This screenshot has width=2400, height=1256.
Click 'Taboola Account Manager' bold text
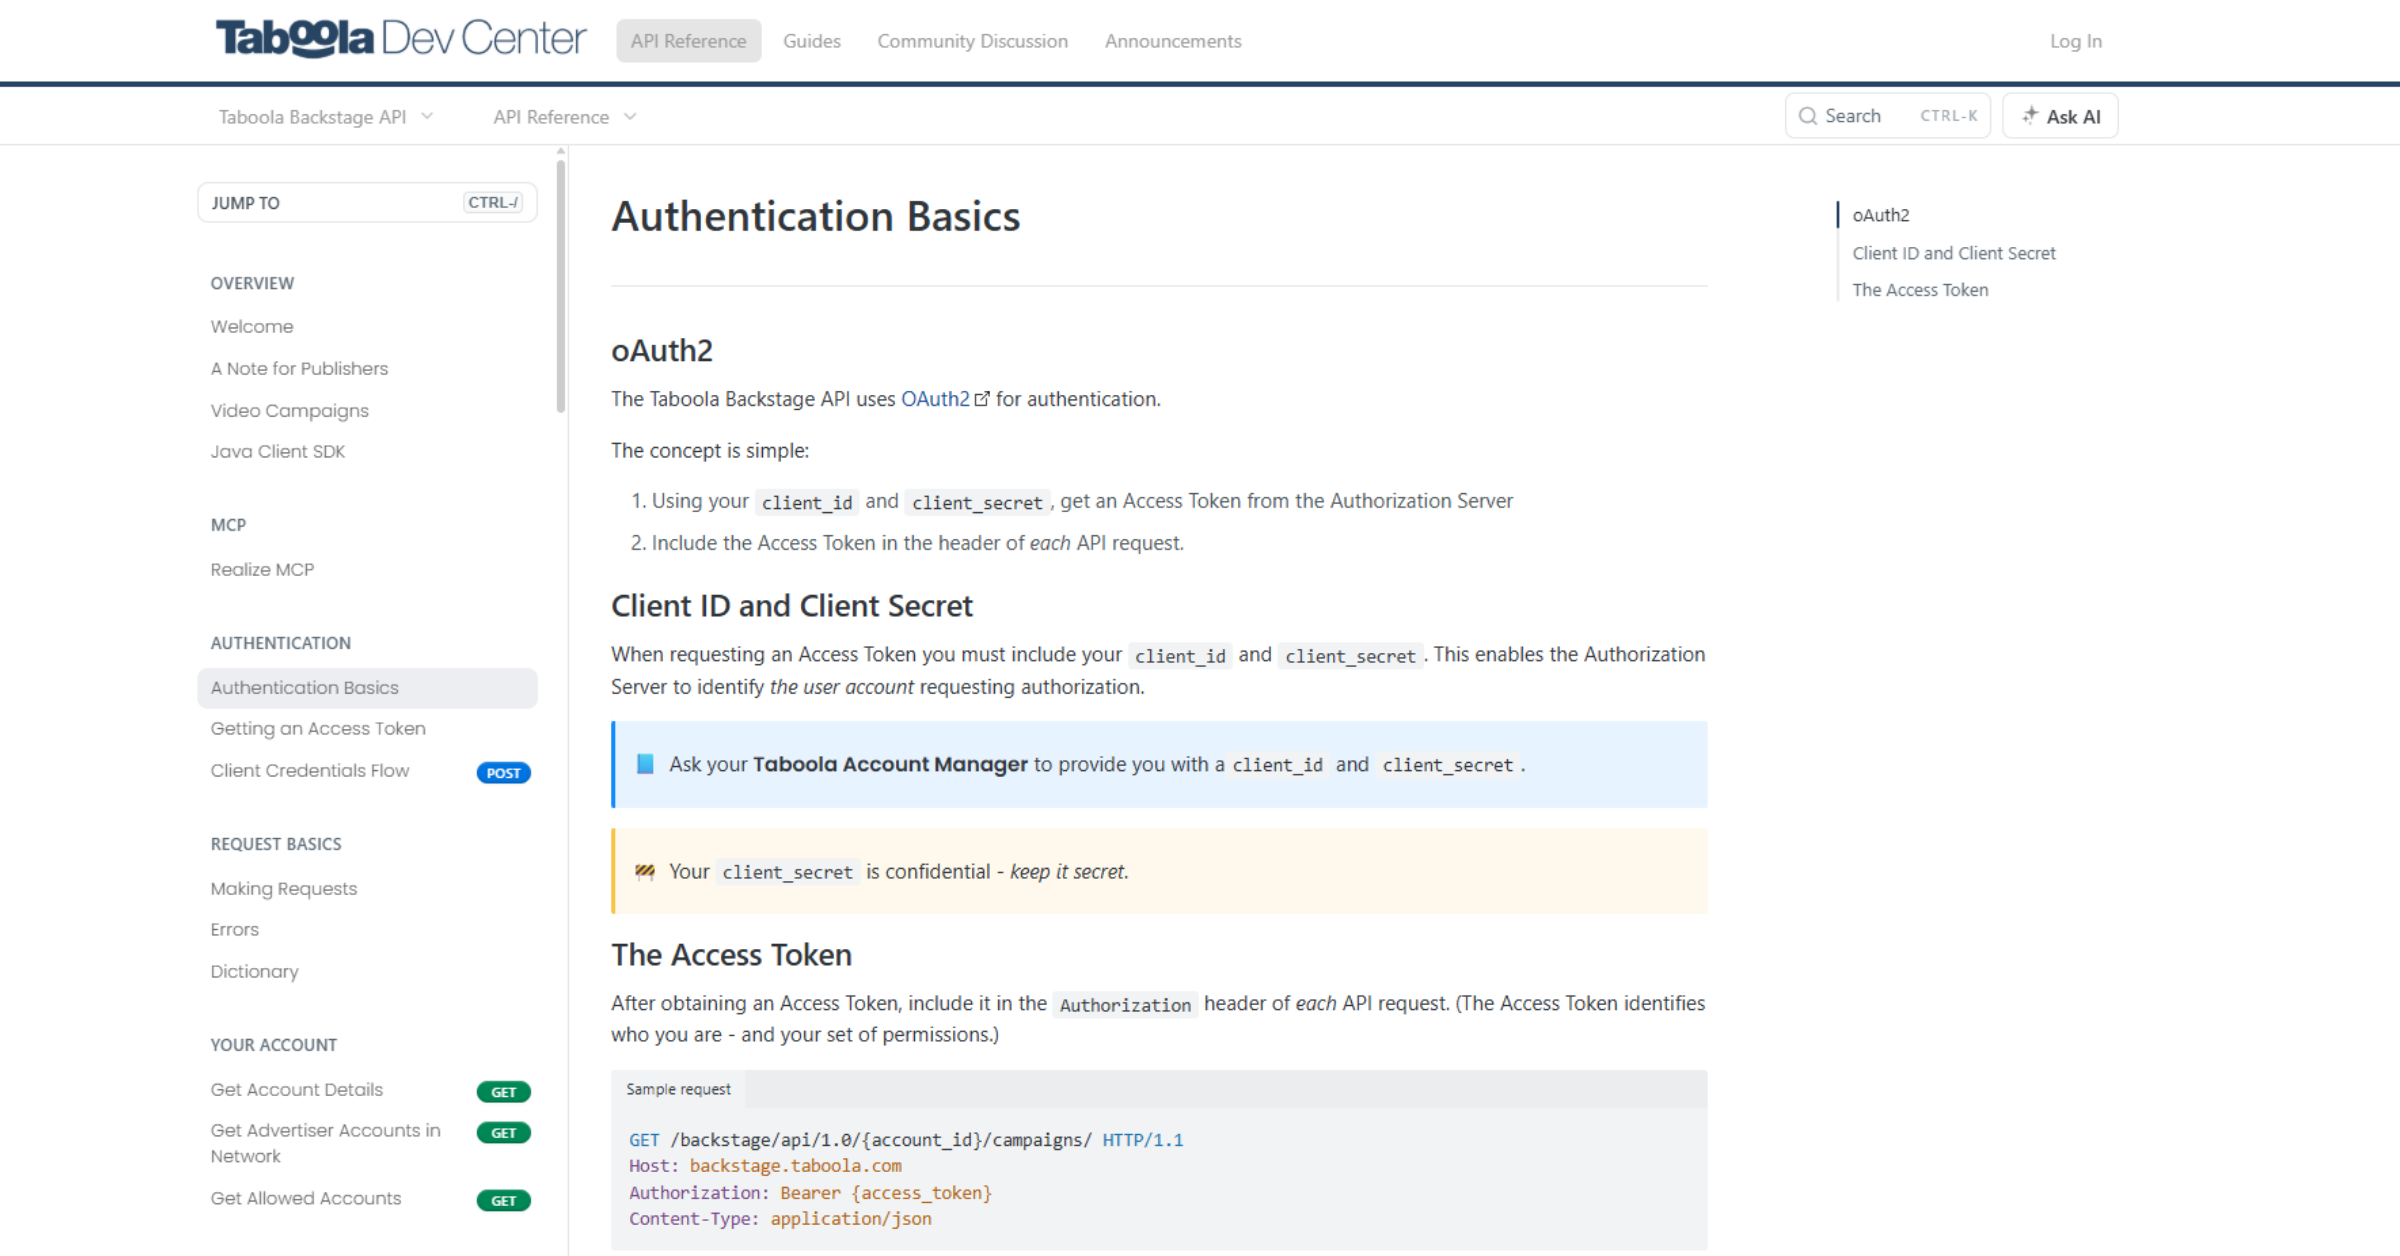tap(890, 764)
